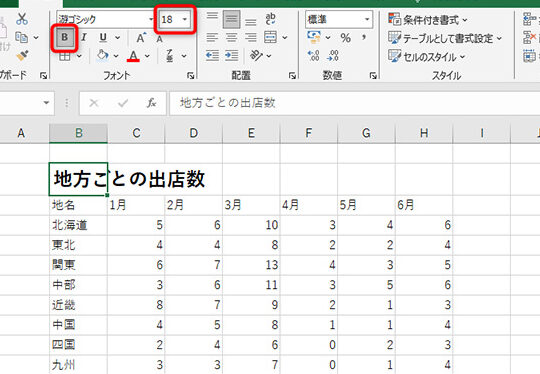Image resolution: width=540 pixels, height=374 pixels.
Task: Apply Comma style
Action: point(364,38)
